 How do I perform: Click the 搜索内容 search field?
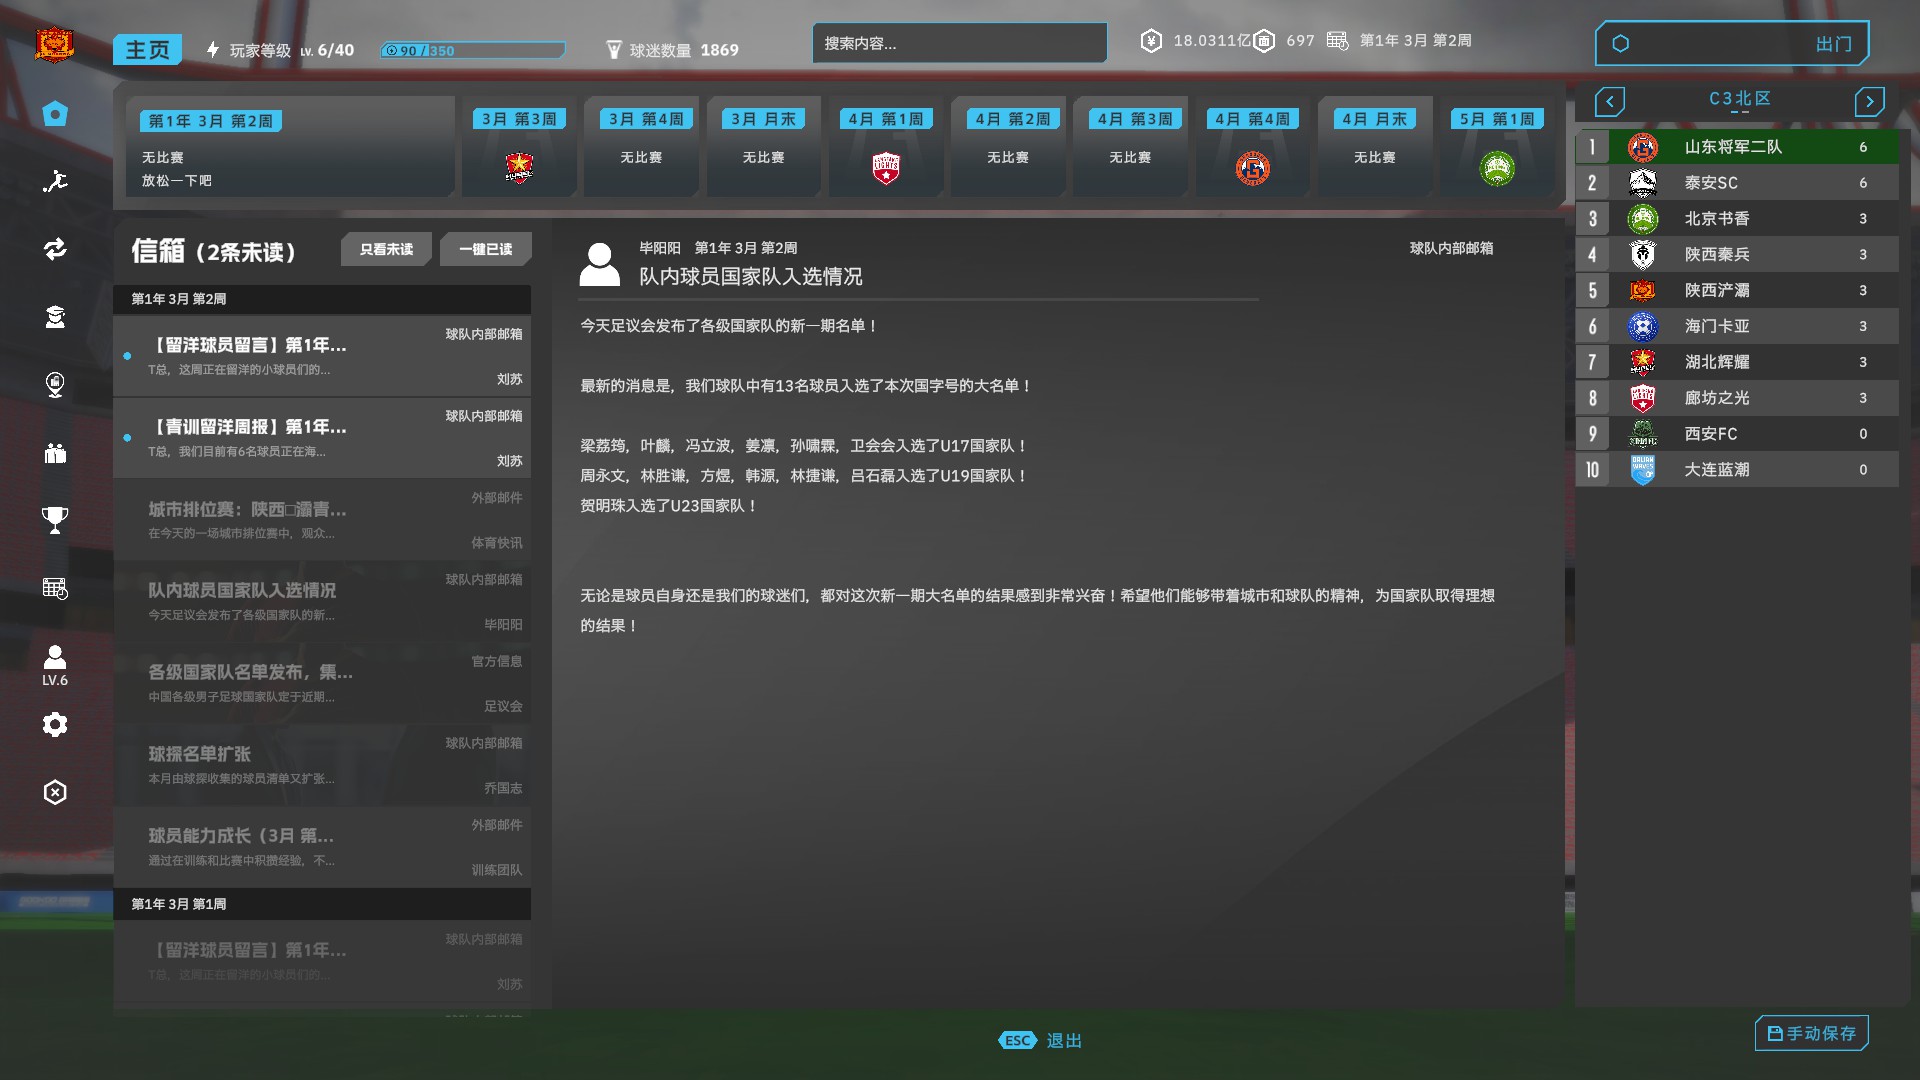click(959, 43)
